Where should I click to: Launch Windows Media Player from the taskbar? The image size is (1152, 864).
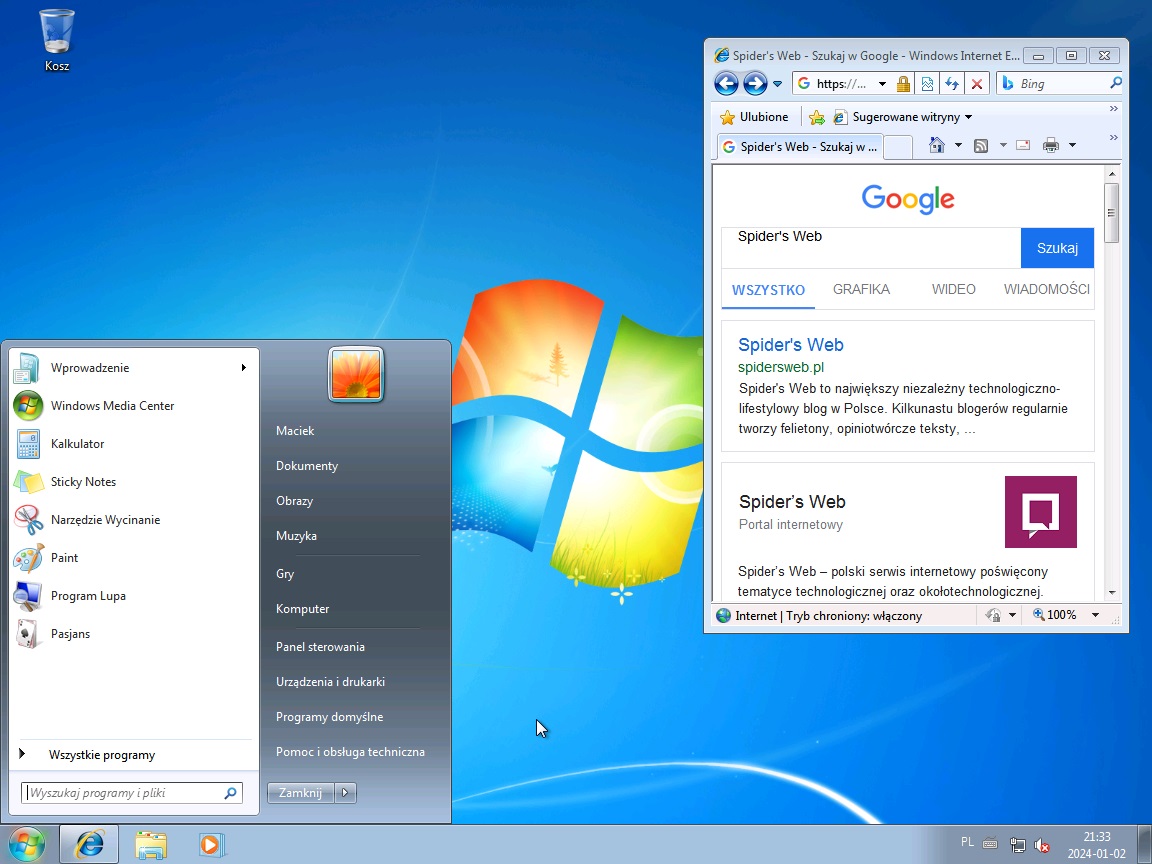212,845
